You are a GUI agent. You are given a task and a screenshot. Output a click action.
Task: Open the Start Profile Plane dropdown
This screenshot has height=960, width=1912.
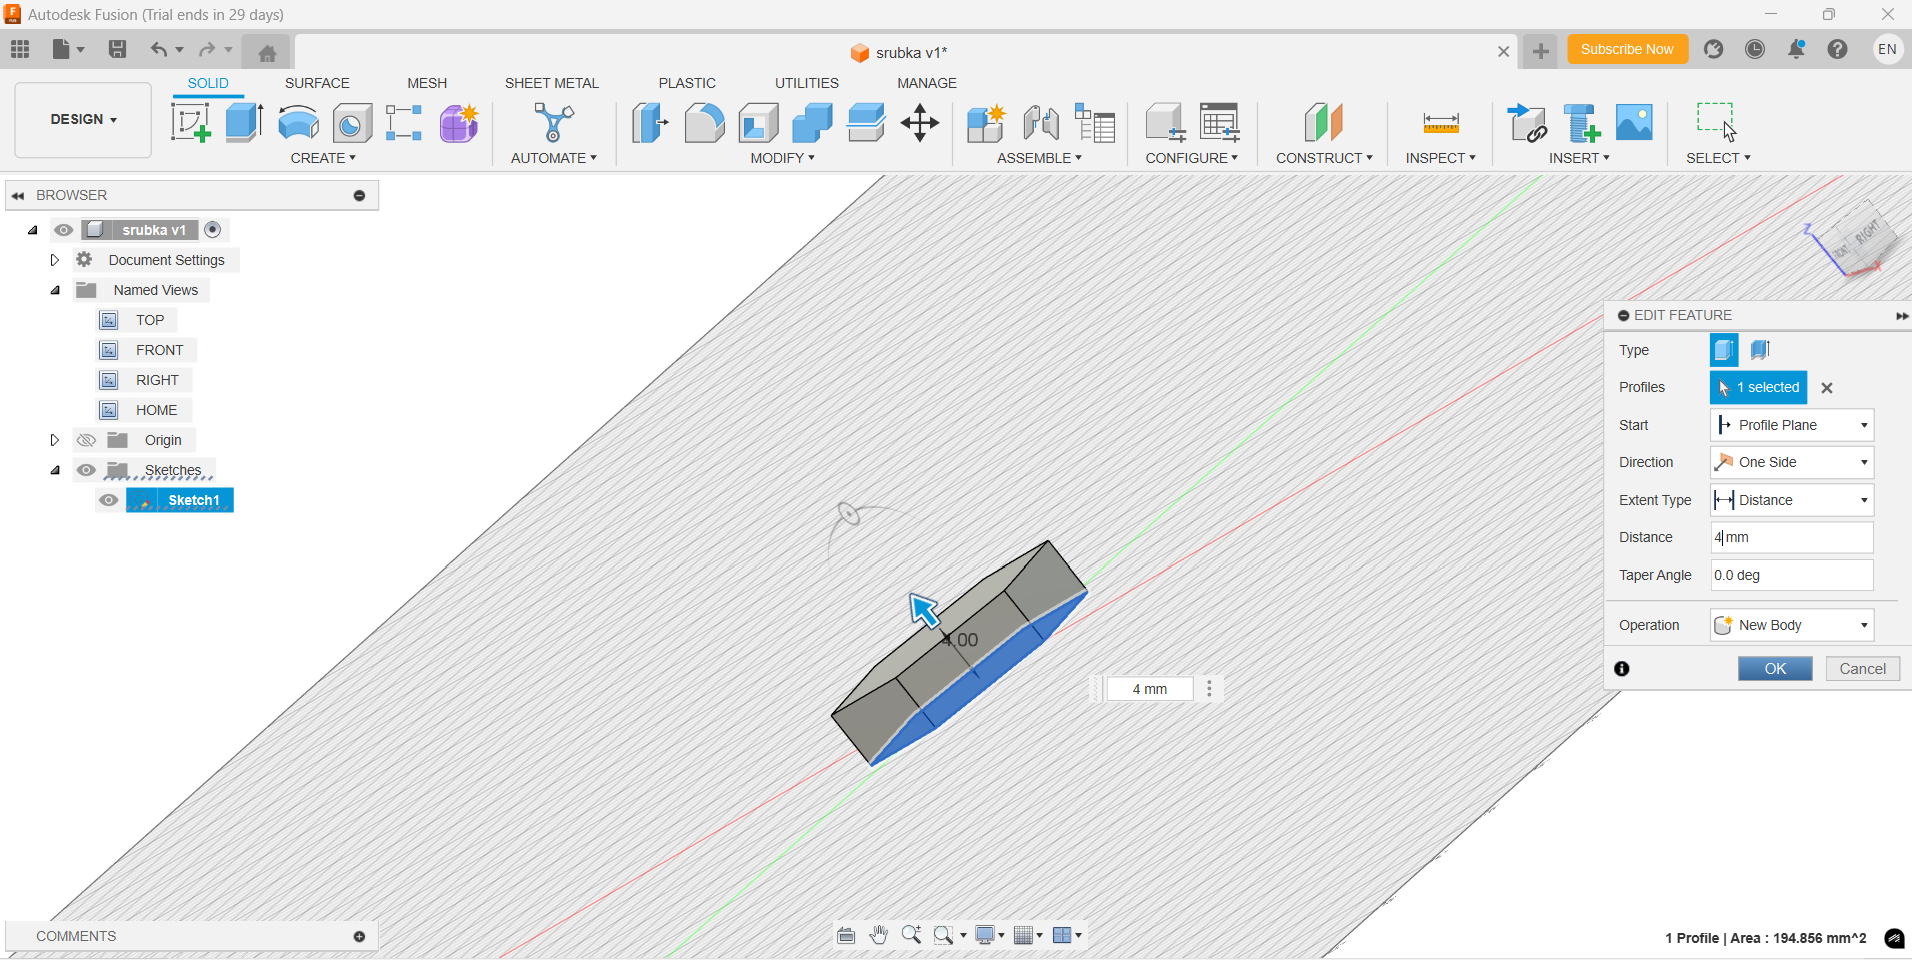click(x=1792, y=425)
